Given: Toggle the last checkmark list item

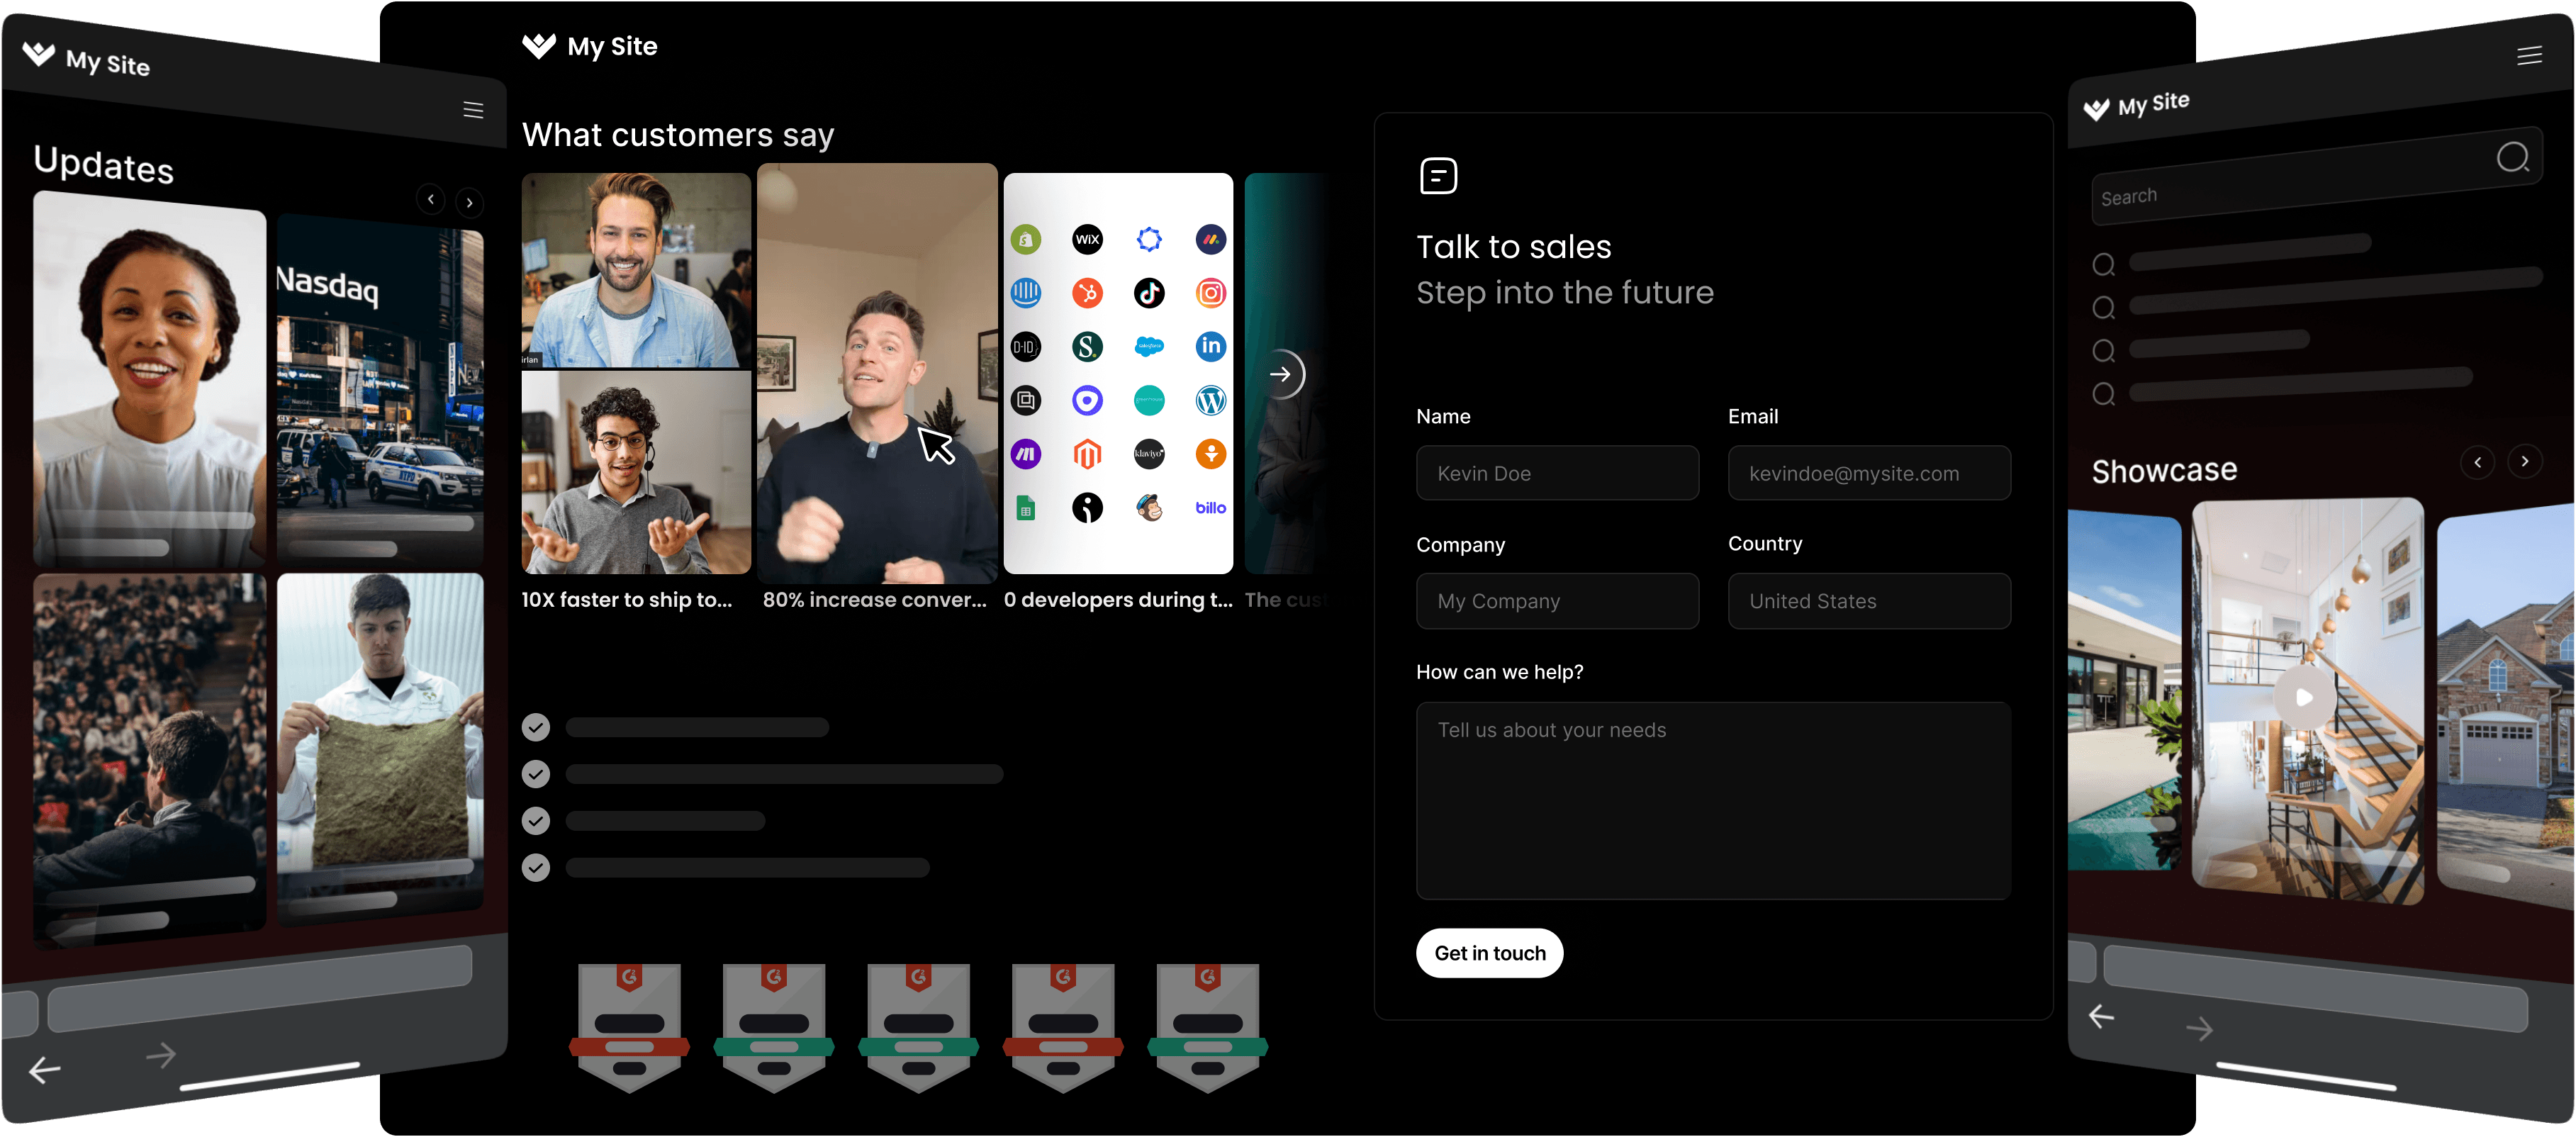Looking at the screenshot, I should click(x=536, y=867).
